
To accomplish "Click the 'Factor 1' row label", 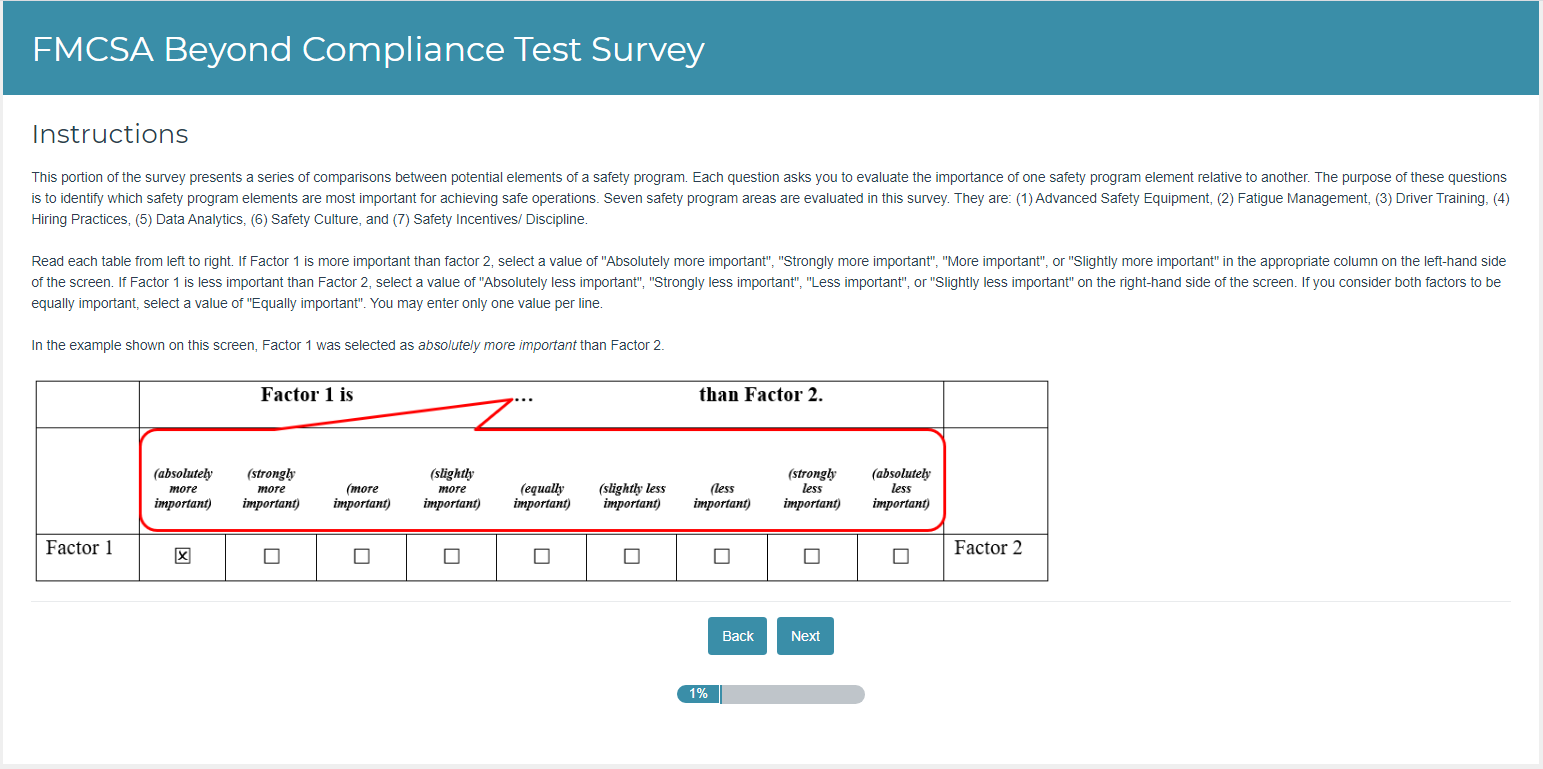I will click(80, 548).
